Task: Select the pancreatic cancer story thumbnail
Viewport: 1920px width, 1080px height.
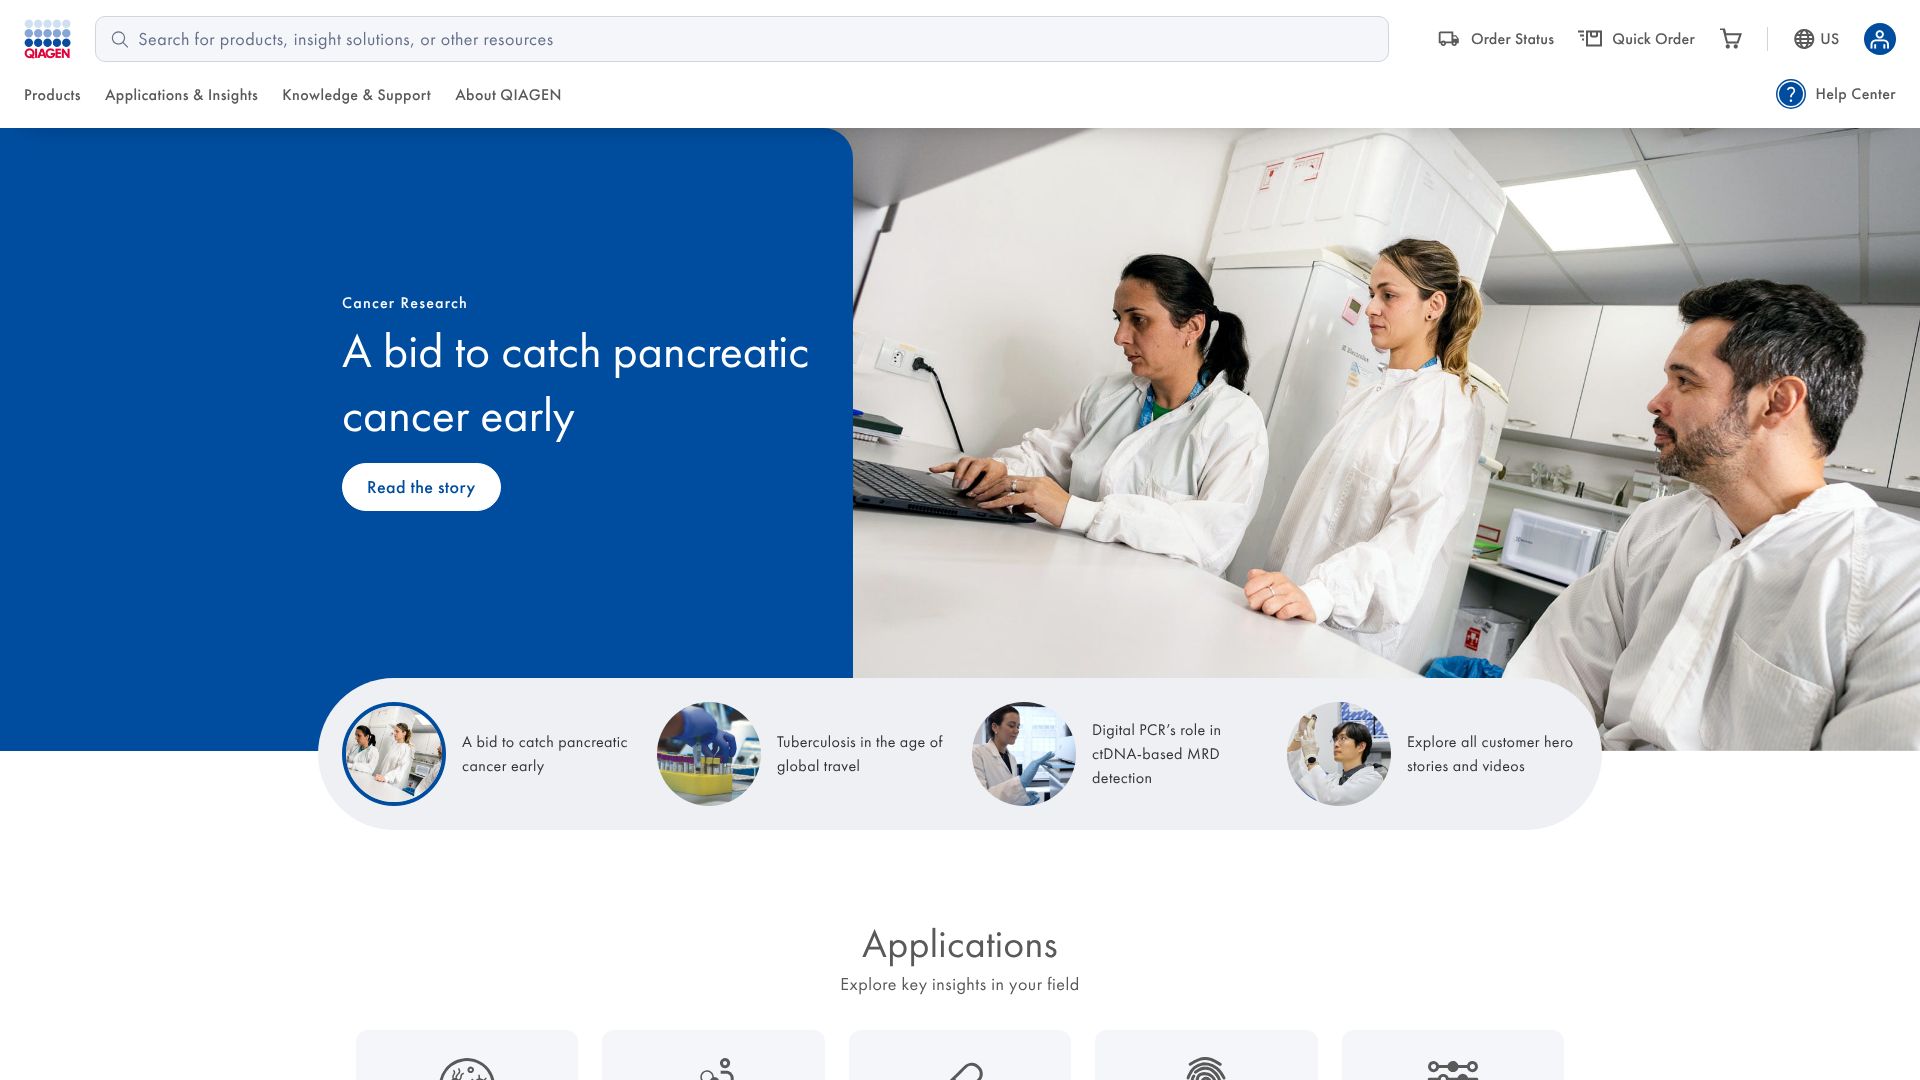Action: tap(394, 754)
